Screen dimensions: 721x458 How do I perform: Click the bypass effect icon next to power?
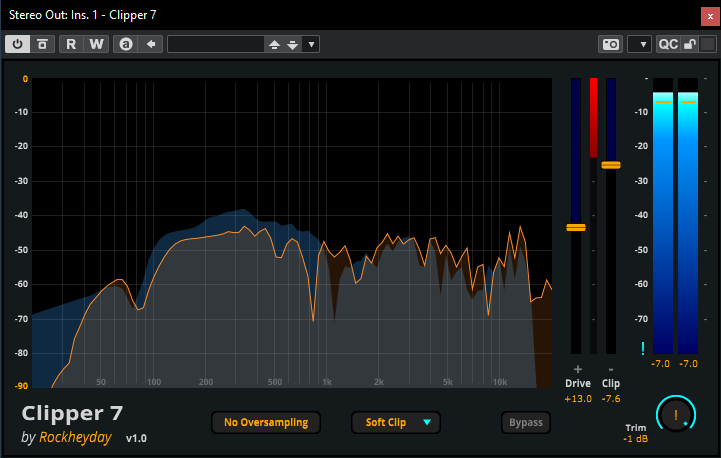pos(42,44)
